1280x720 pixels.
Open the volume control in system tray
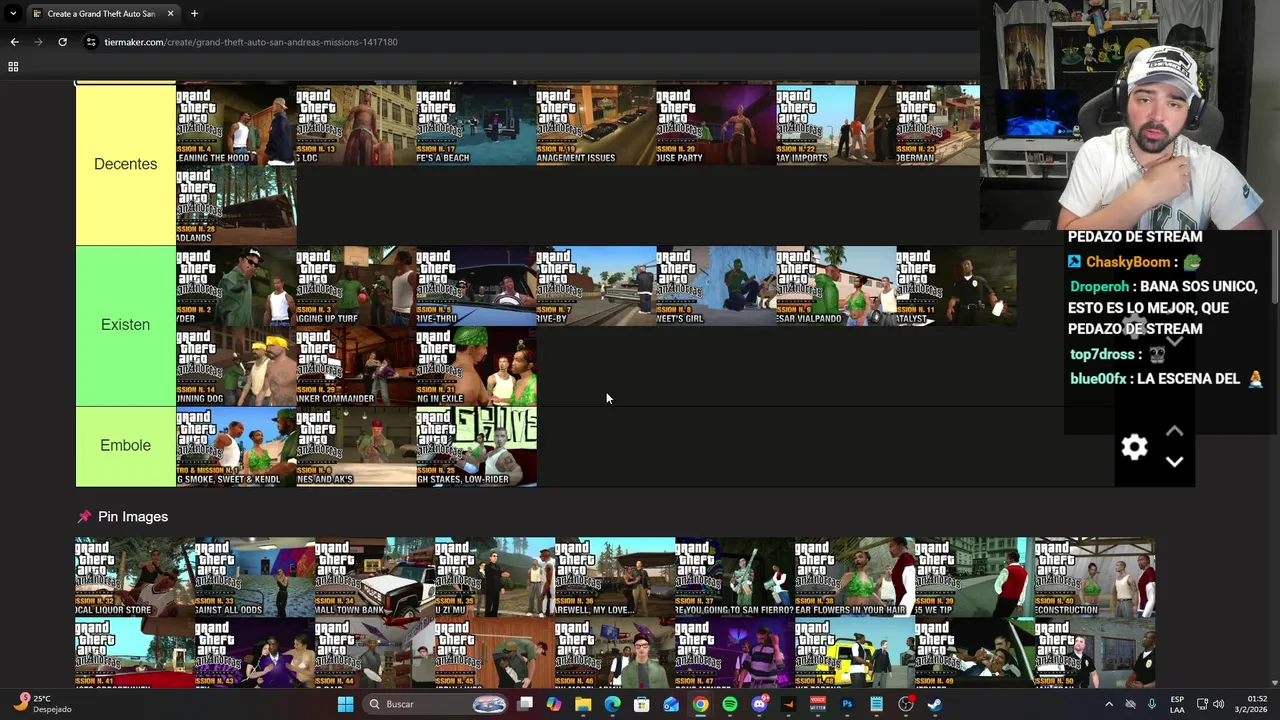[1218, 704]
